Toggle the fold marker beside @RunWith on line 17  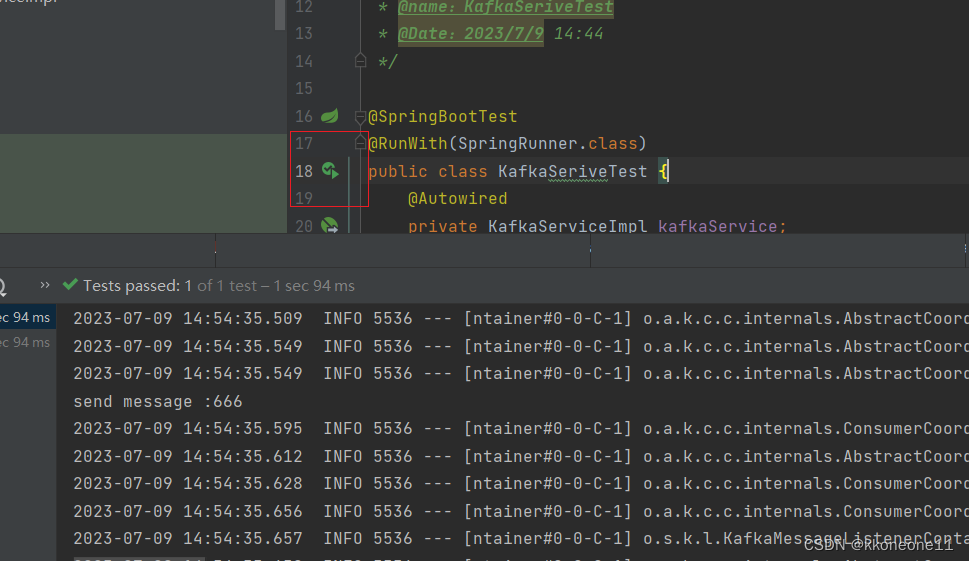click(x=360, y=143)
